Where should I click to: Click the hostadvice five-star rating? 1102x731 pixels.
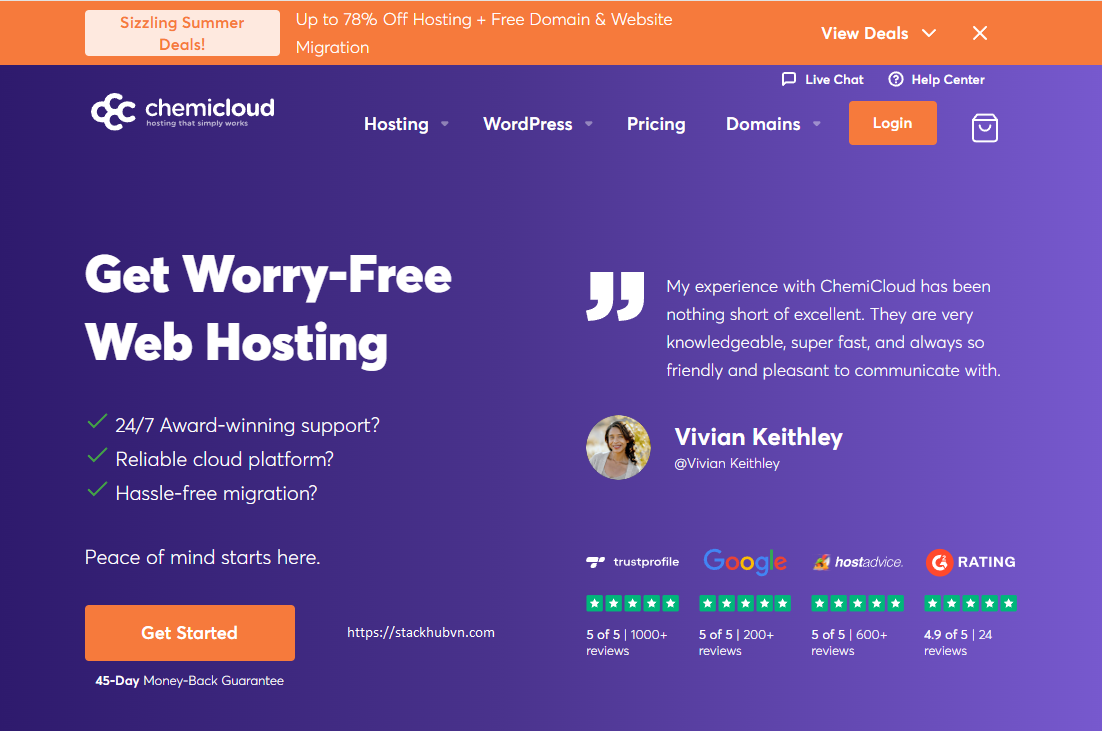coord(857,603)
